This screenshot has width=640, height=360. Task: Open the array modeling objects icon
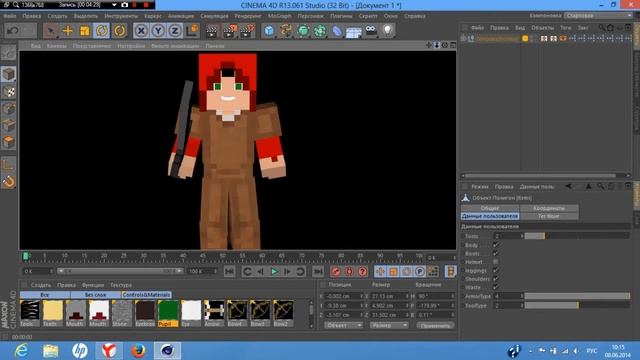click(320, 31)
